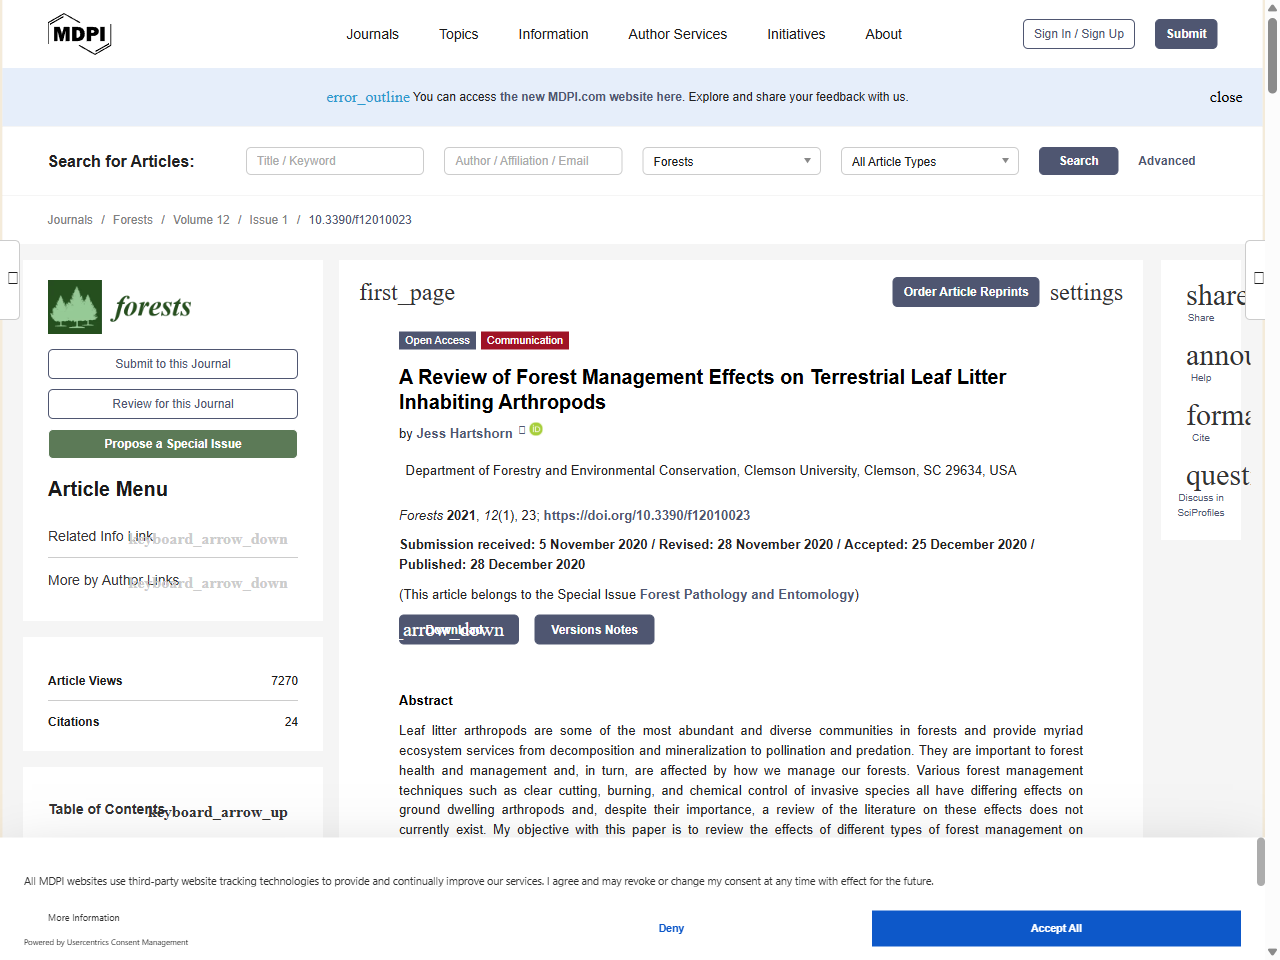This screenshot has height=960, width=1280.
Task: Click the Order Article Reprints button
Action: point(965,292)
